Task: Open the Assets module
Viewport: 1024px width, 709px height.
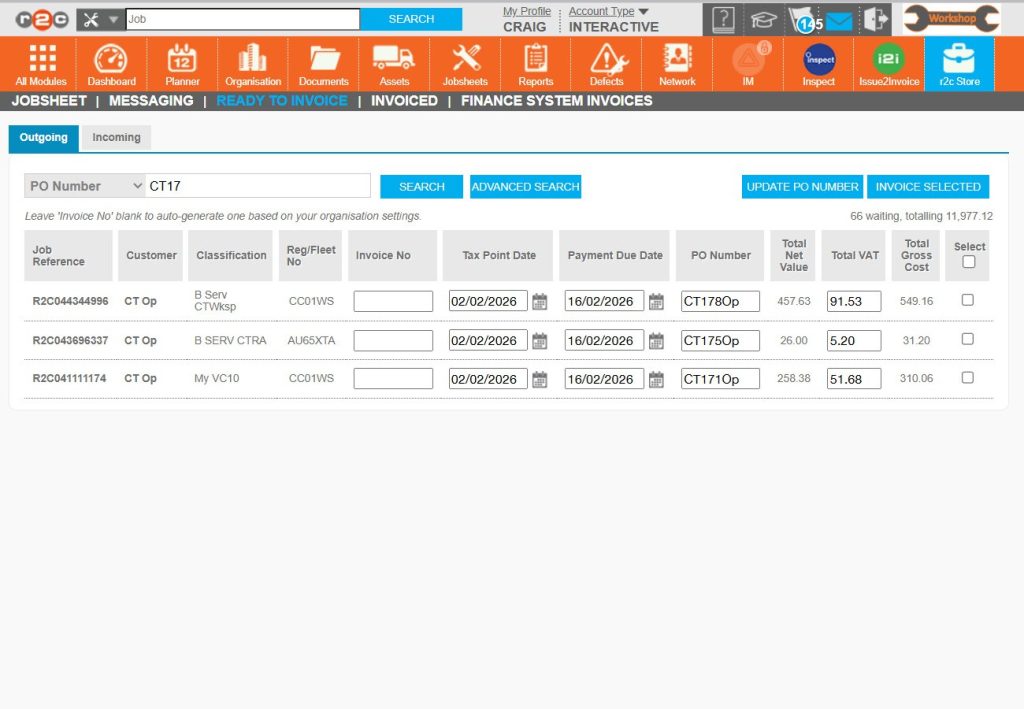Action: coord(394,63)
